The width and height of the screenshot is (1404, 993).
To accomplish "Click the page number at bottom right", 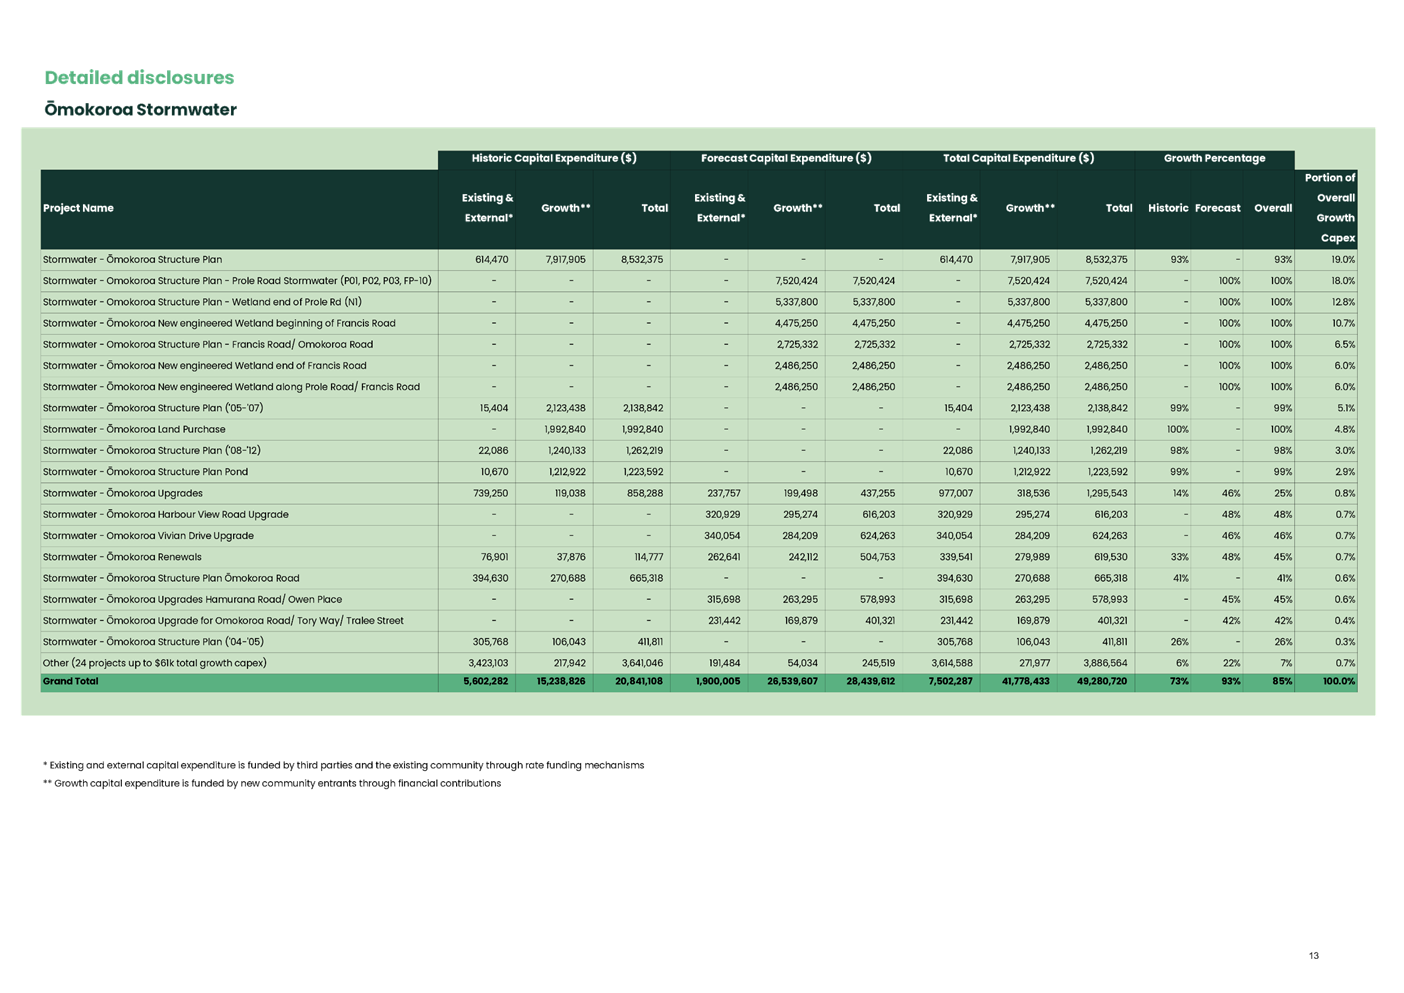I will [x=1314, y=955].
